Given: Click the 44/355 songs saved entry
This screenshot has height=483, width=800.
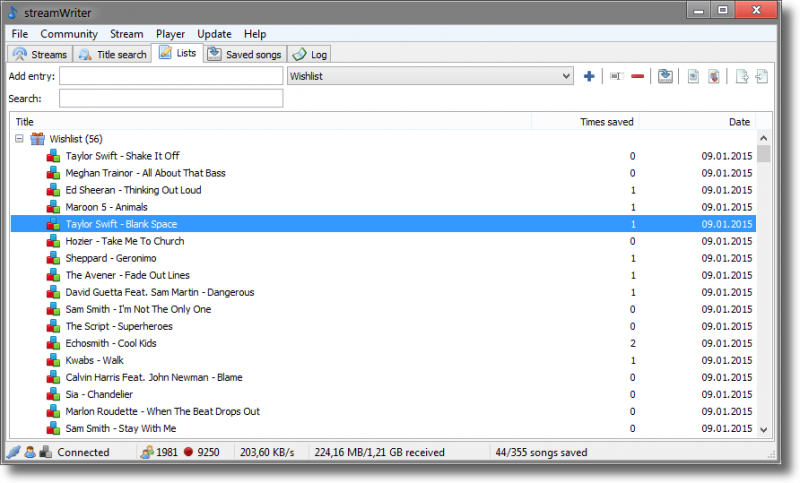Looking at the screenshot, I should pyautogui.click(x=541, y=452).
